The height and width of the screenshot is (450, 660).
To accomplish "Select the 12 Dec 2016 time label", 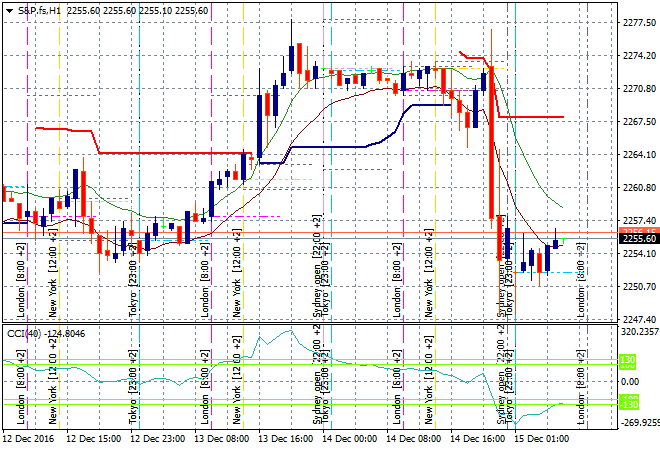I will [x=31, y=438].
